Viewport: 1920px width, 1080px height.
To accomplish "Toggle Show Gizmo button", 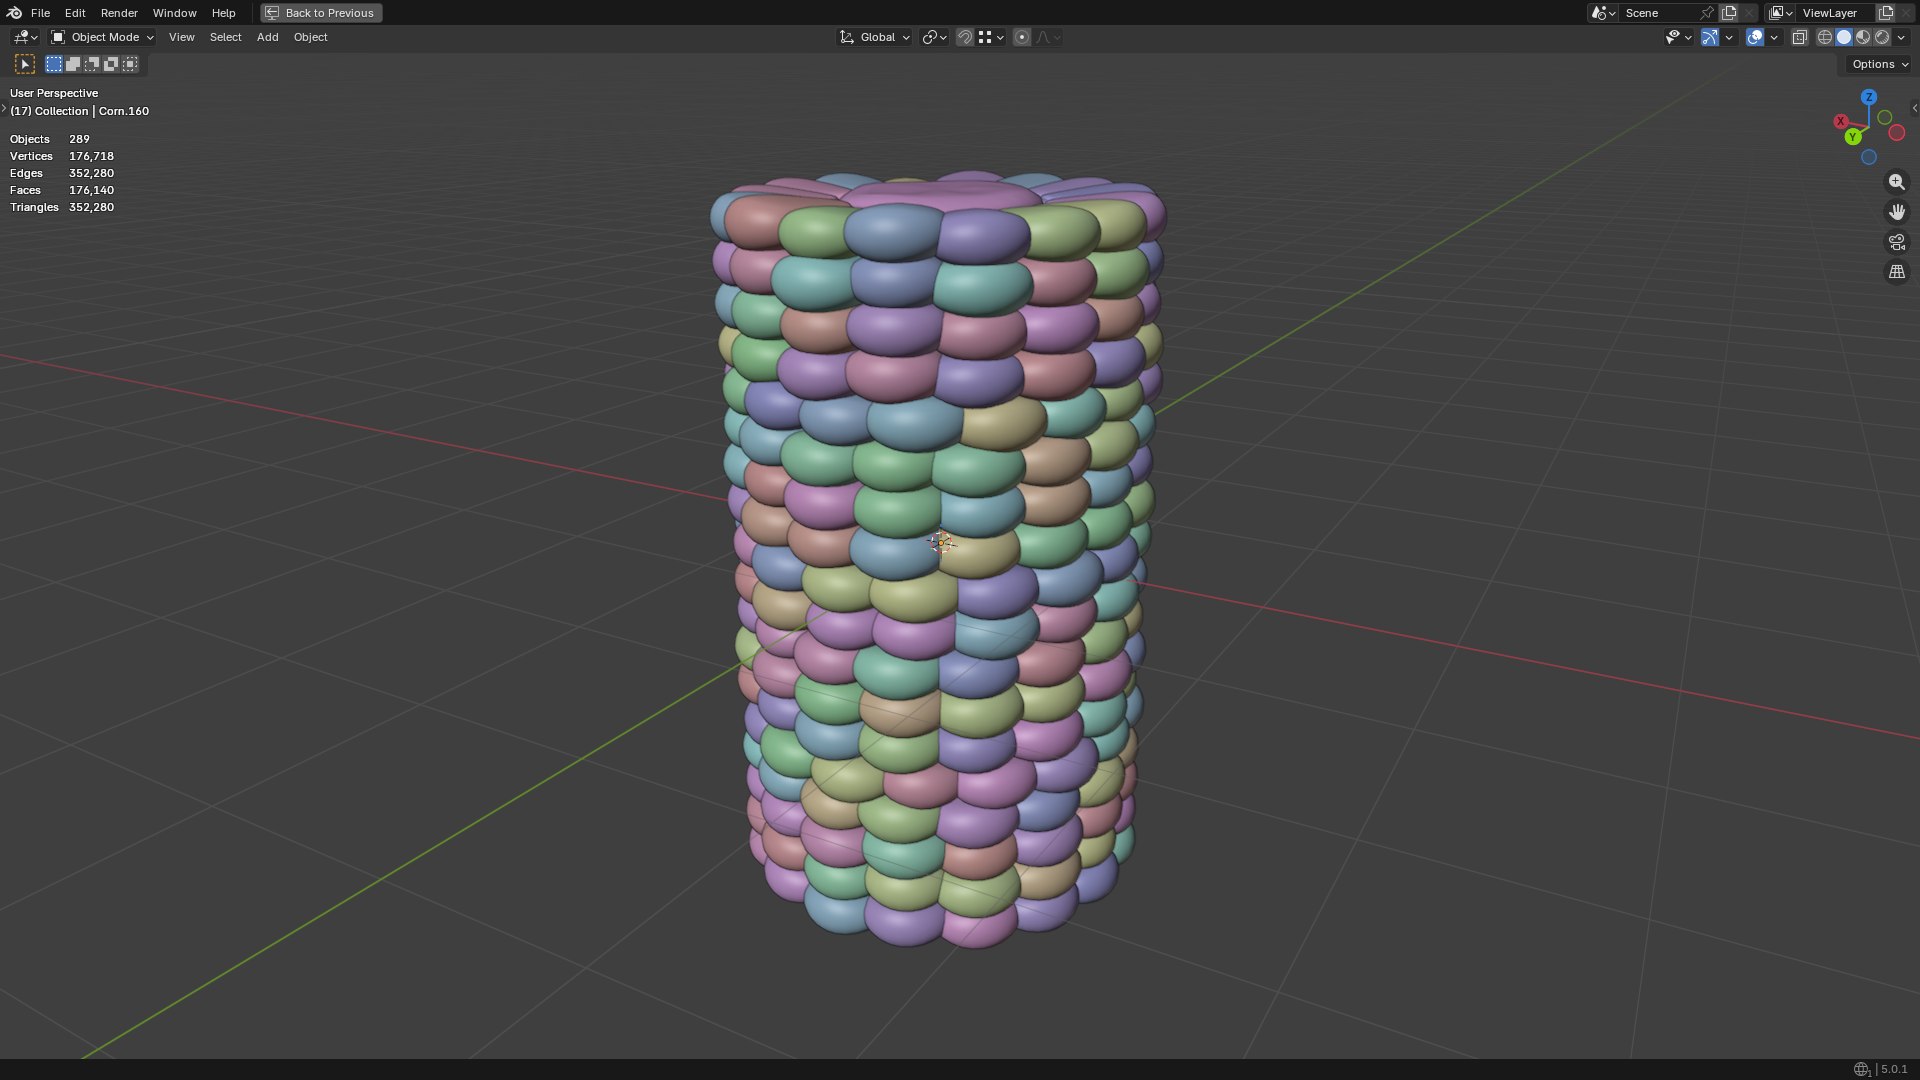I will pyautogui.click(x=1710, y=37).
